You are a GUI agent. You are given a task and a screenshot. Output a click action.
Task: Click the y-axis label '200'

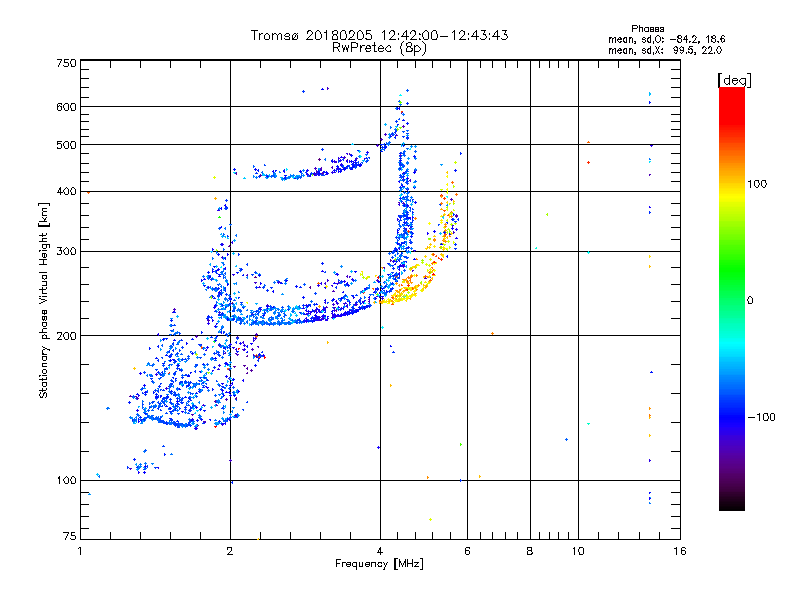pos(66,336)
